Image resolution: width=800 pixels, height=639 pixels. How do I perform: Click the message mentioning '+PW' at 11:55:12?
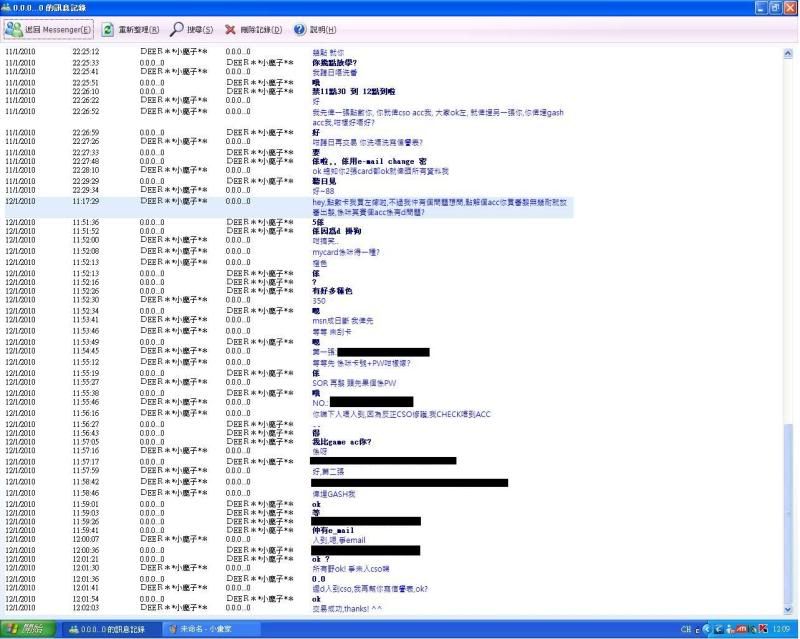click(x=361, y=363)
